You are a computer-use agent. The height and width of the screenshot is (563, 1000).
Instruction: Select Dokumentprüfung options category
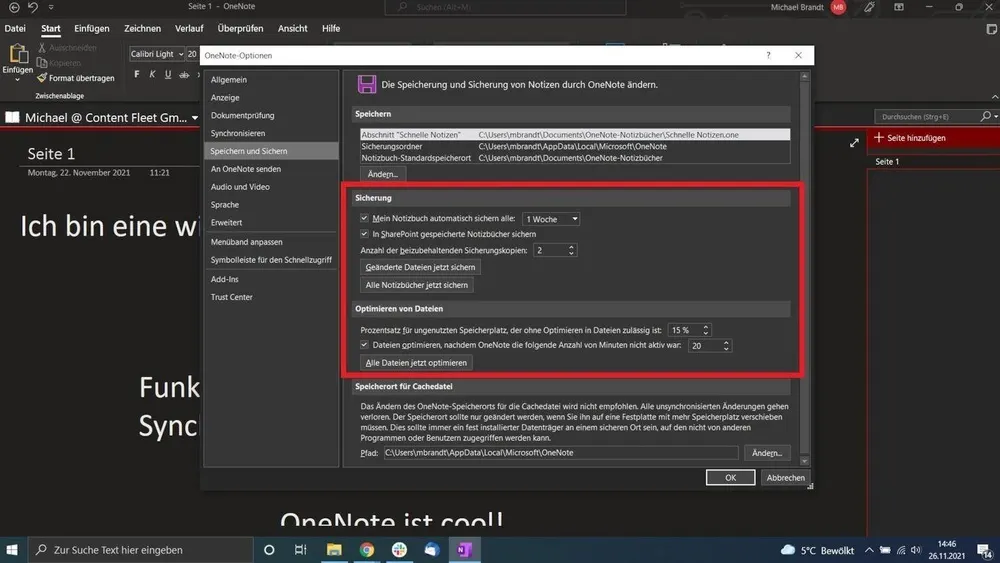click(271, 115)
